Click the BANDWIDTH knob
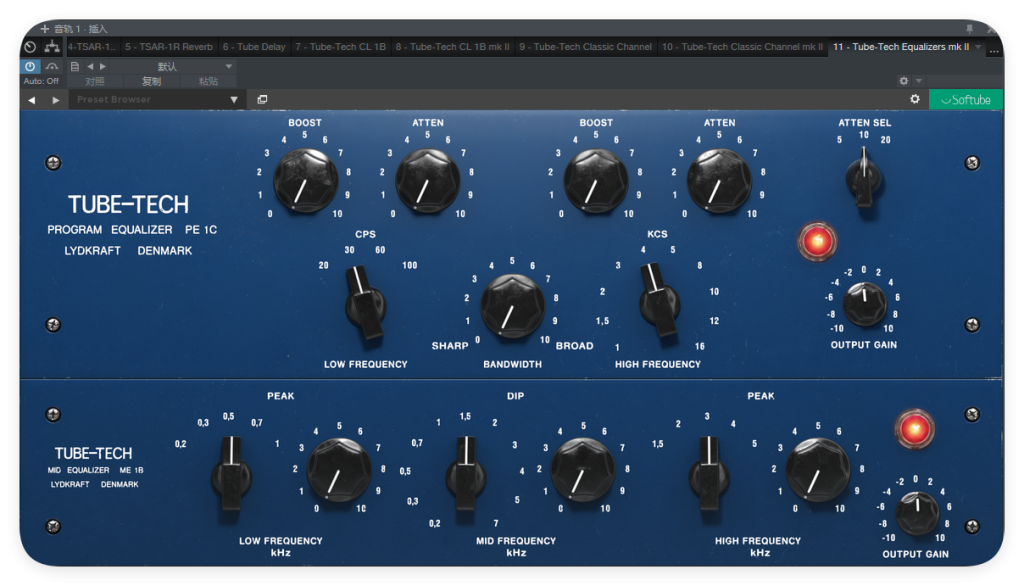 tap(512, 306)
